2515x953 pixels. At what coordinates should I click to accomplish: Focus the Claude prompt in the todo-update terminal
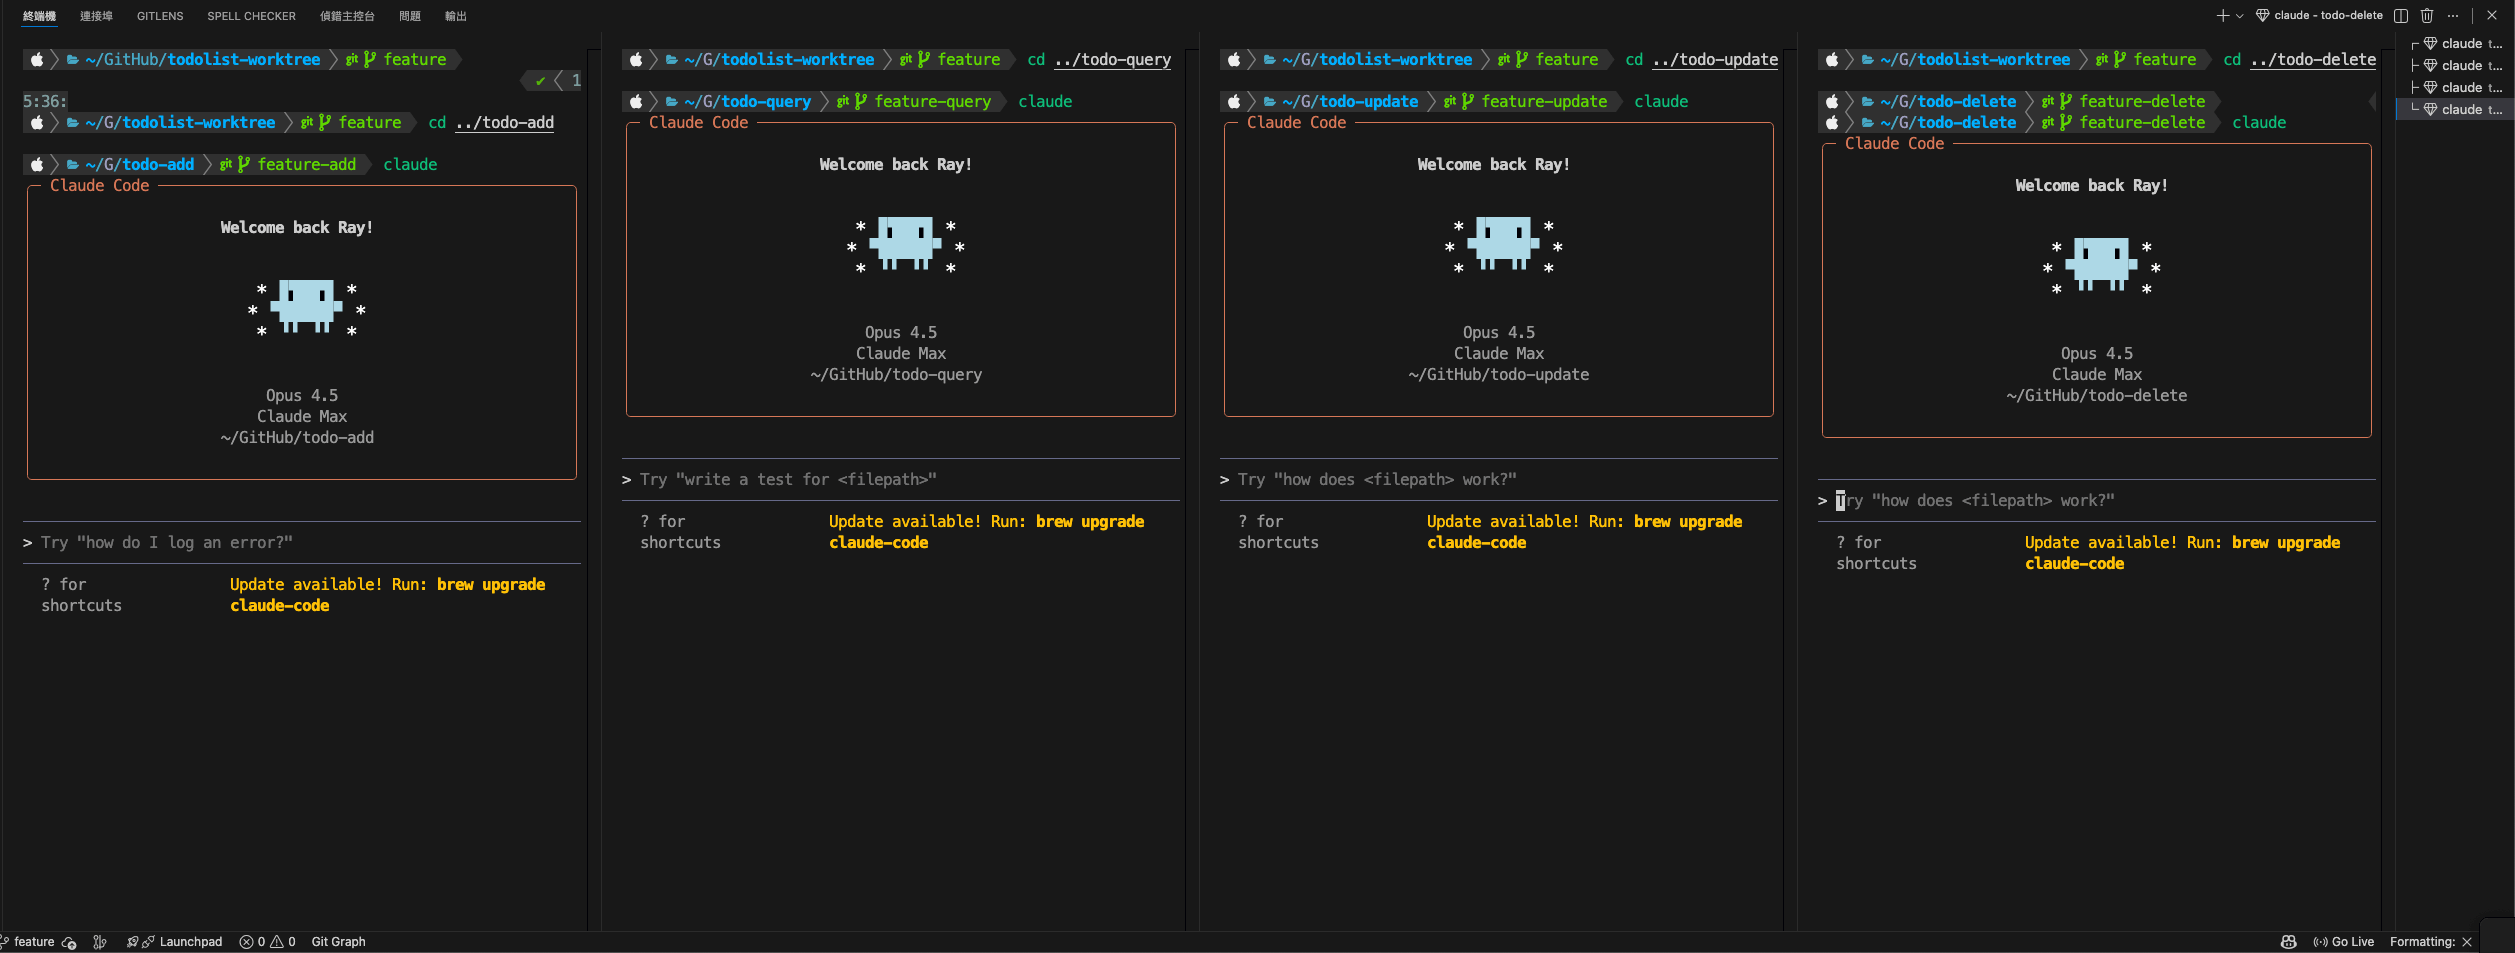(x=1498, y=480)
